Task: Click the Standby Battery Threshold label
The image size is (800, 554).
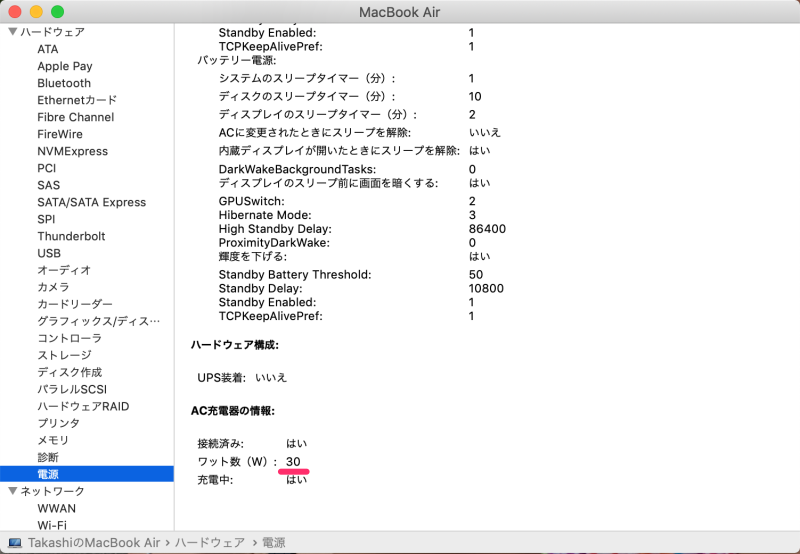Action: click(295, 275)
